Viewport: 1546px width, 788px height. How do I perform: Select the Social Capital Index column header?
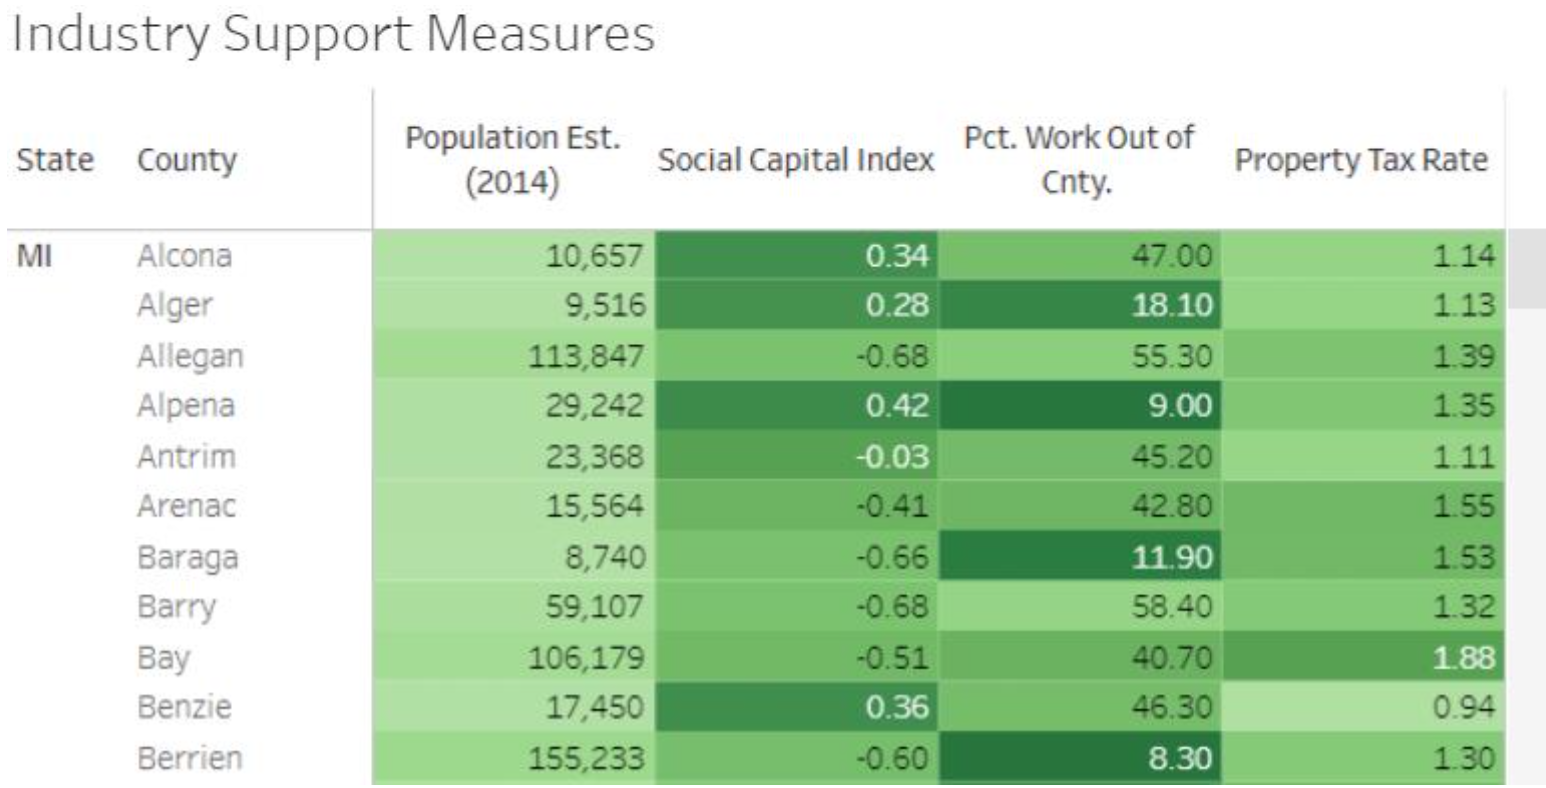[x=795, y=160]
